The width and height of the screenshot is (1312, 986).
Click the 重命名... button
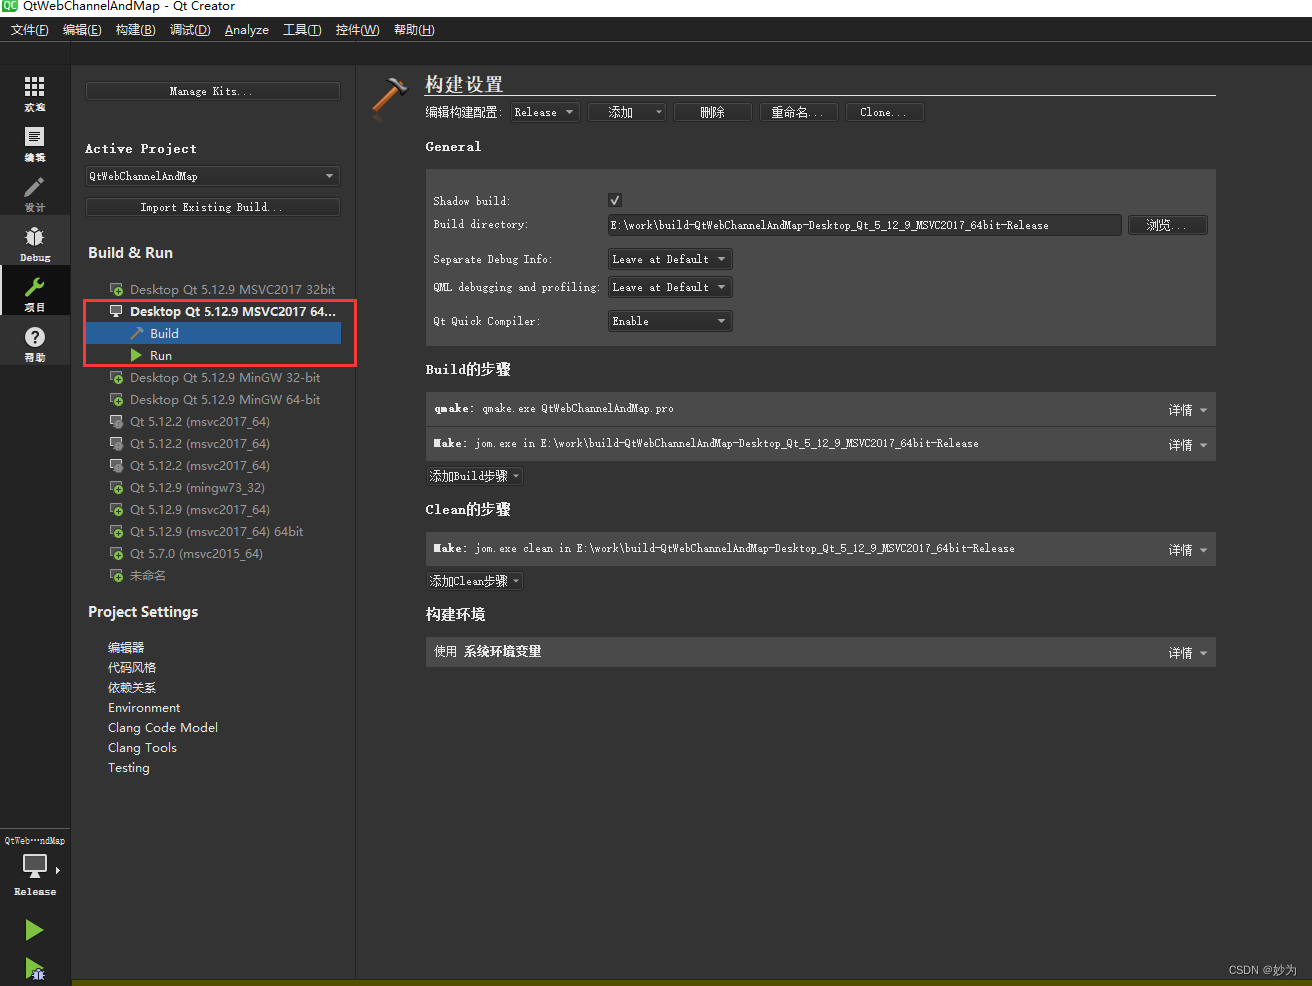click(x=799, y=112)
